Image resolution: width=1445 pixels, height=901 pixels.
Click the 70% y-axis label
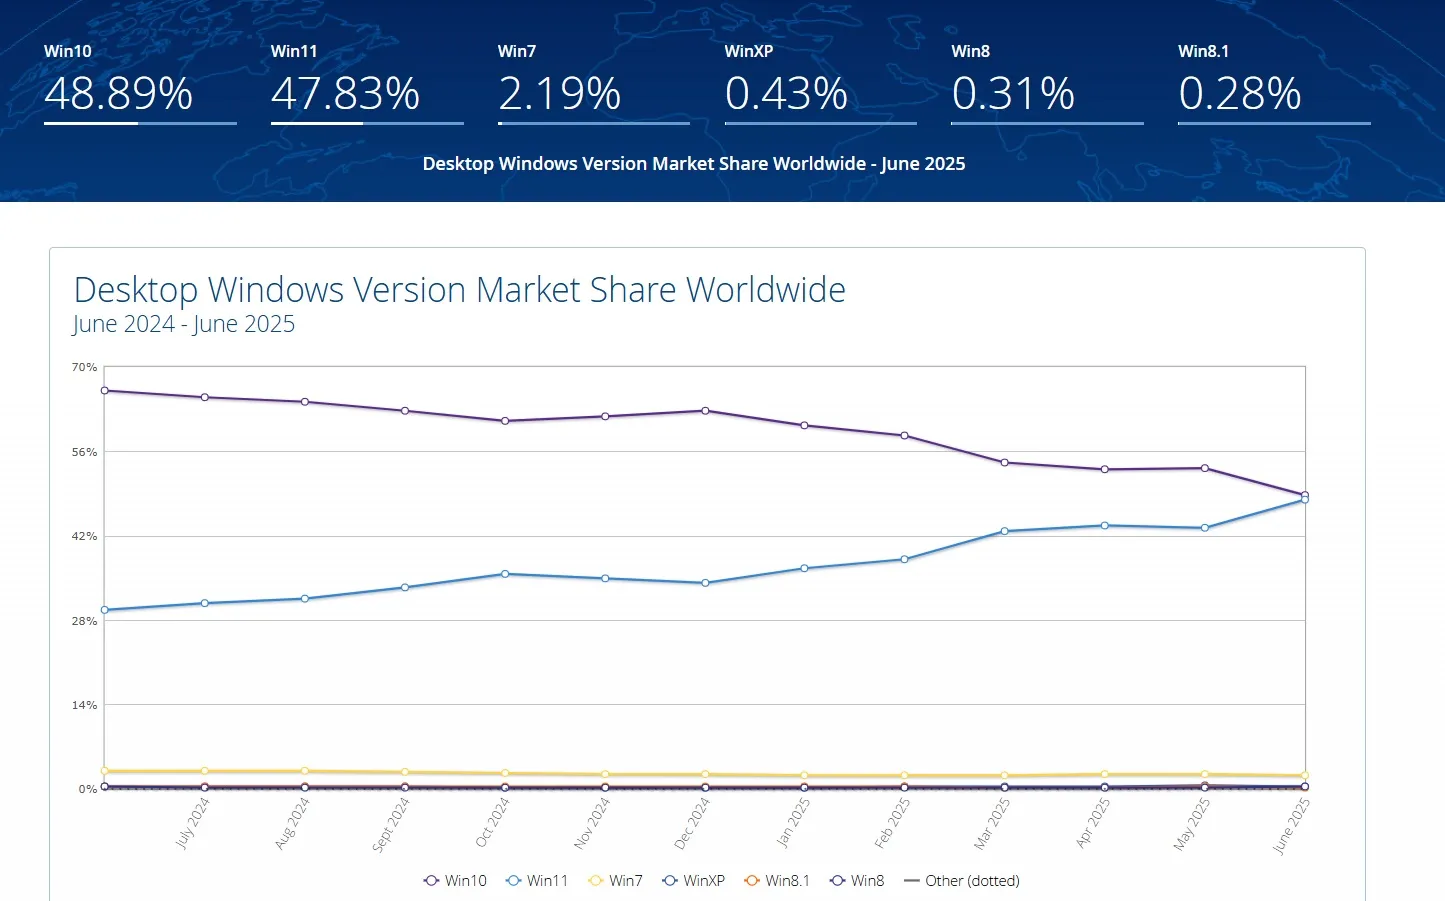coord(84,368)
